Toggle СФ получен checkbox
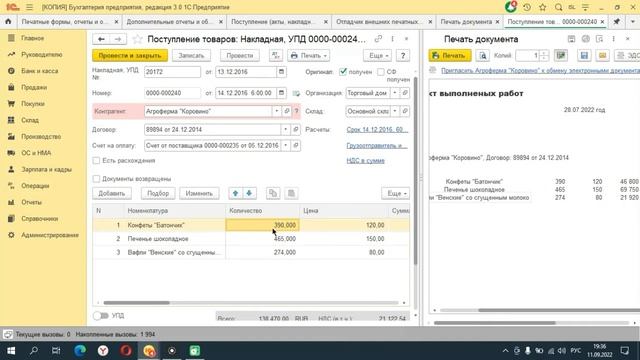Image resolution: width=640 pixels, height=360 pixels. tap(381, 72)
